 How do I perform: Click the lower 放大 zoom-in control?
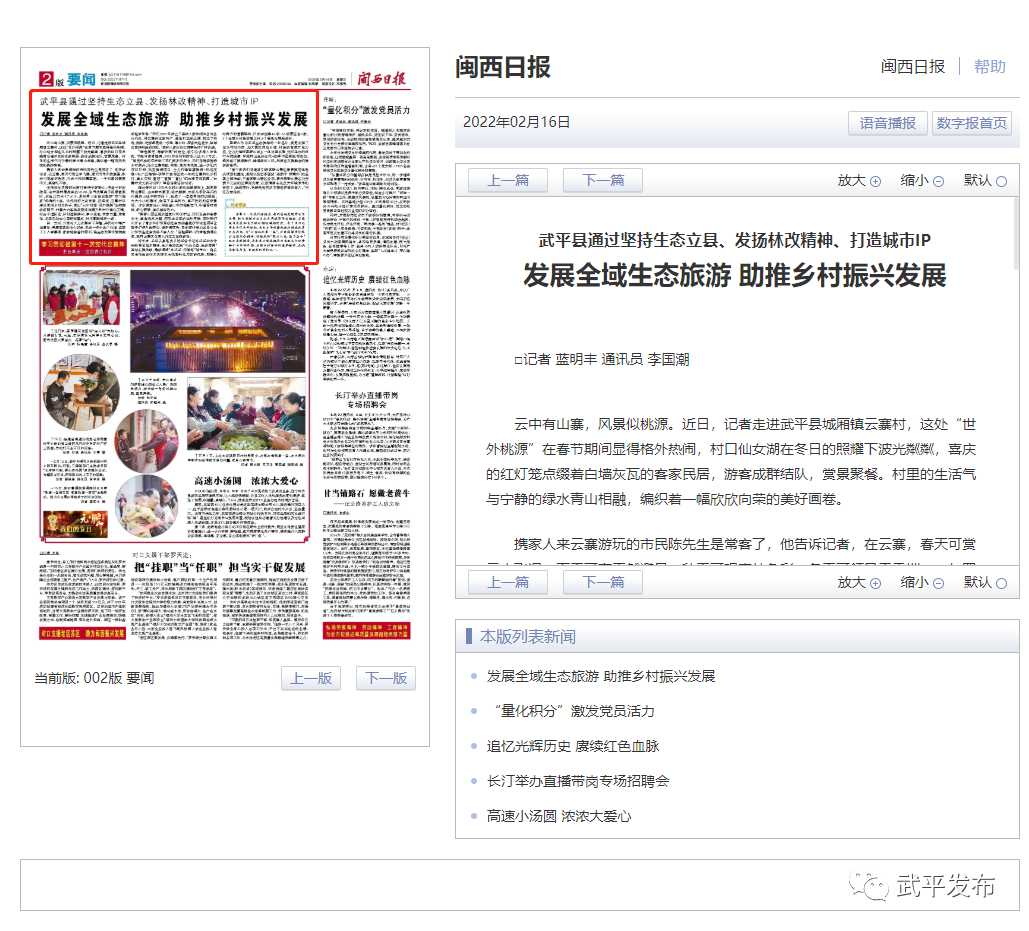tap(858, 582)
